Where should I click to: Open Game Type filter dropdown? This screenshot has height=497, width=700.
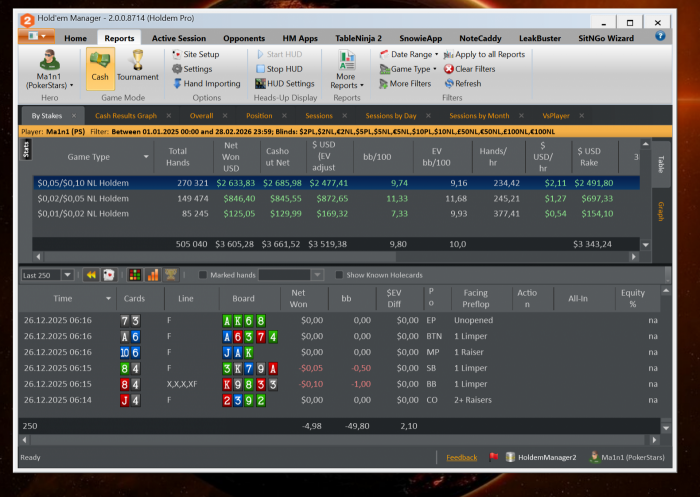408,69
